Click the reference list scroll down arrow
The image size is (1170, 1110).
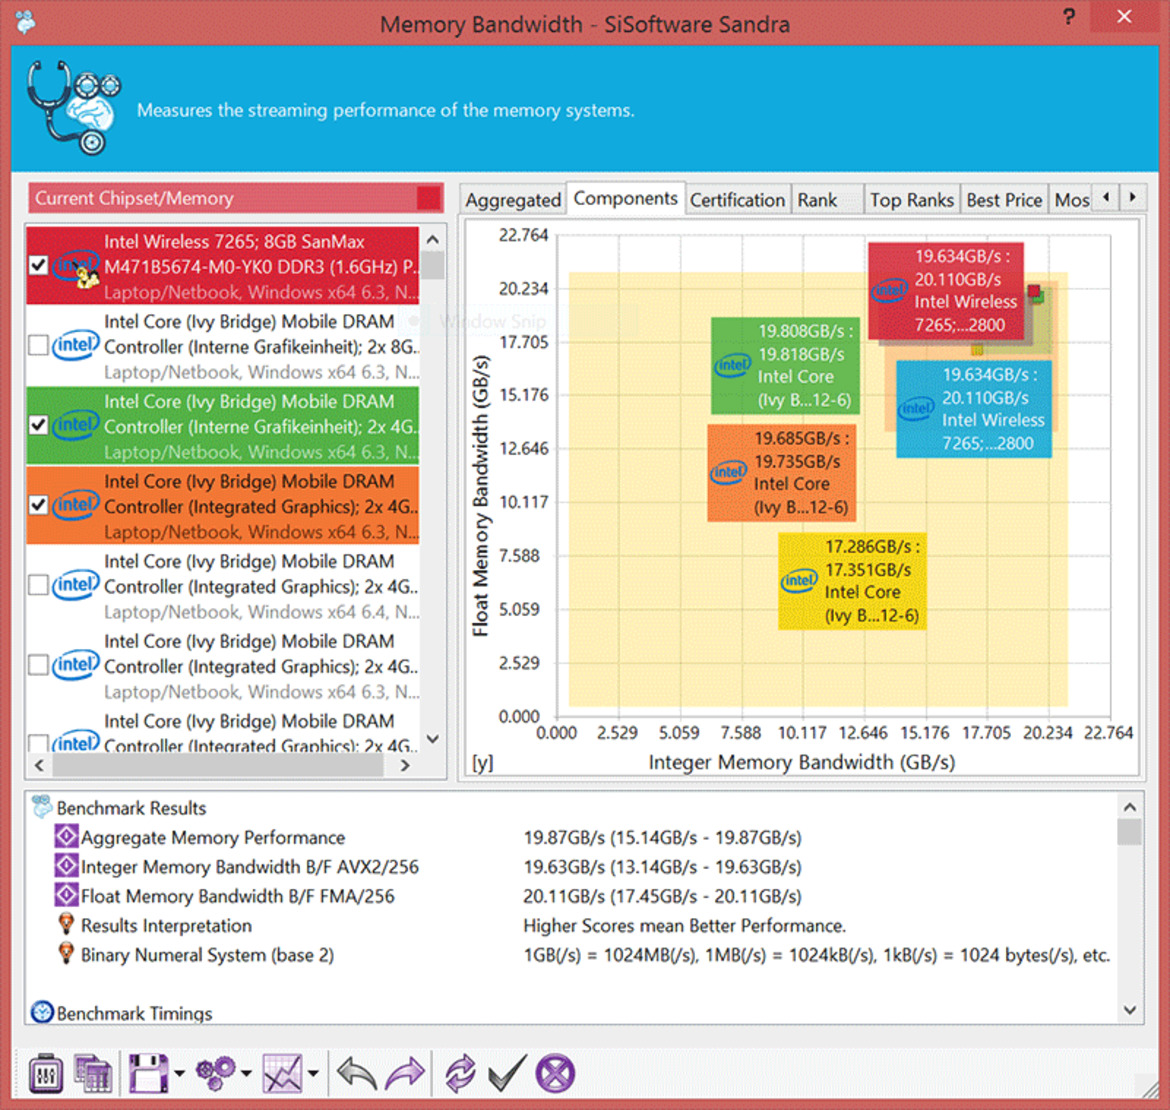coord(433,739)
